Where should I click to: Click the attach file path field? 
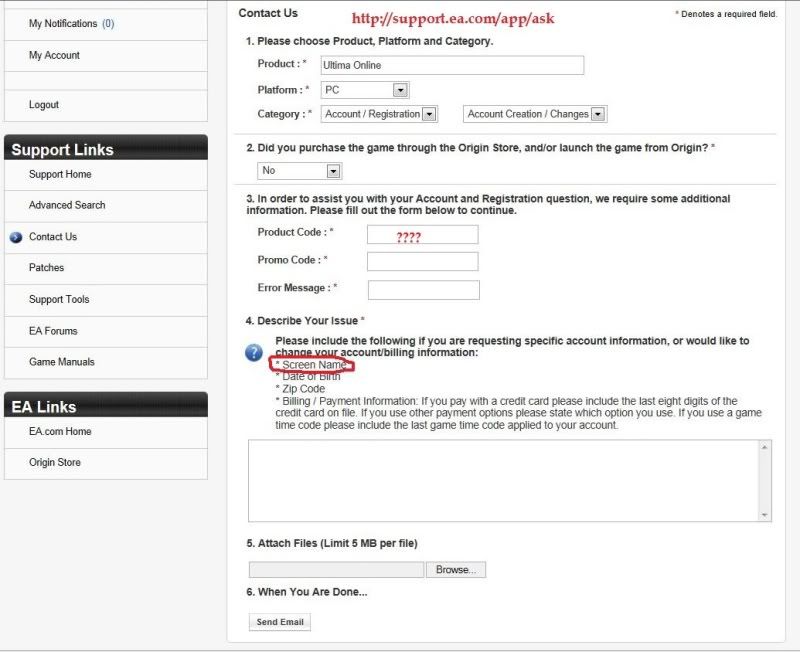[336, 570]
